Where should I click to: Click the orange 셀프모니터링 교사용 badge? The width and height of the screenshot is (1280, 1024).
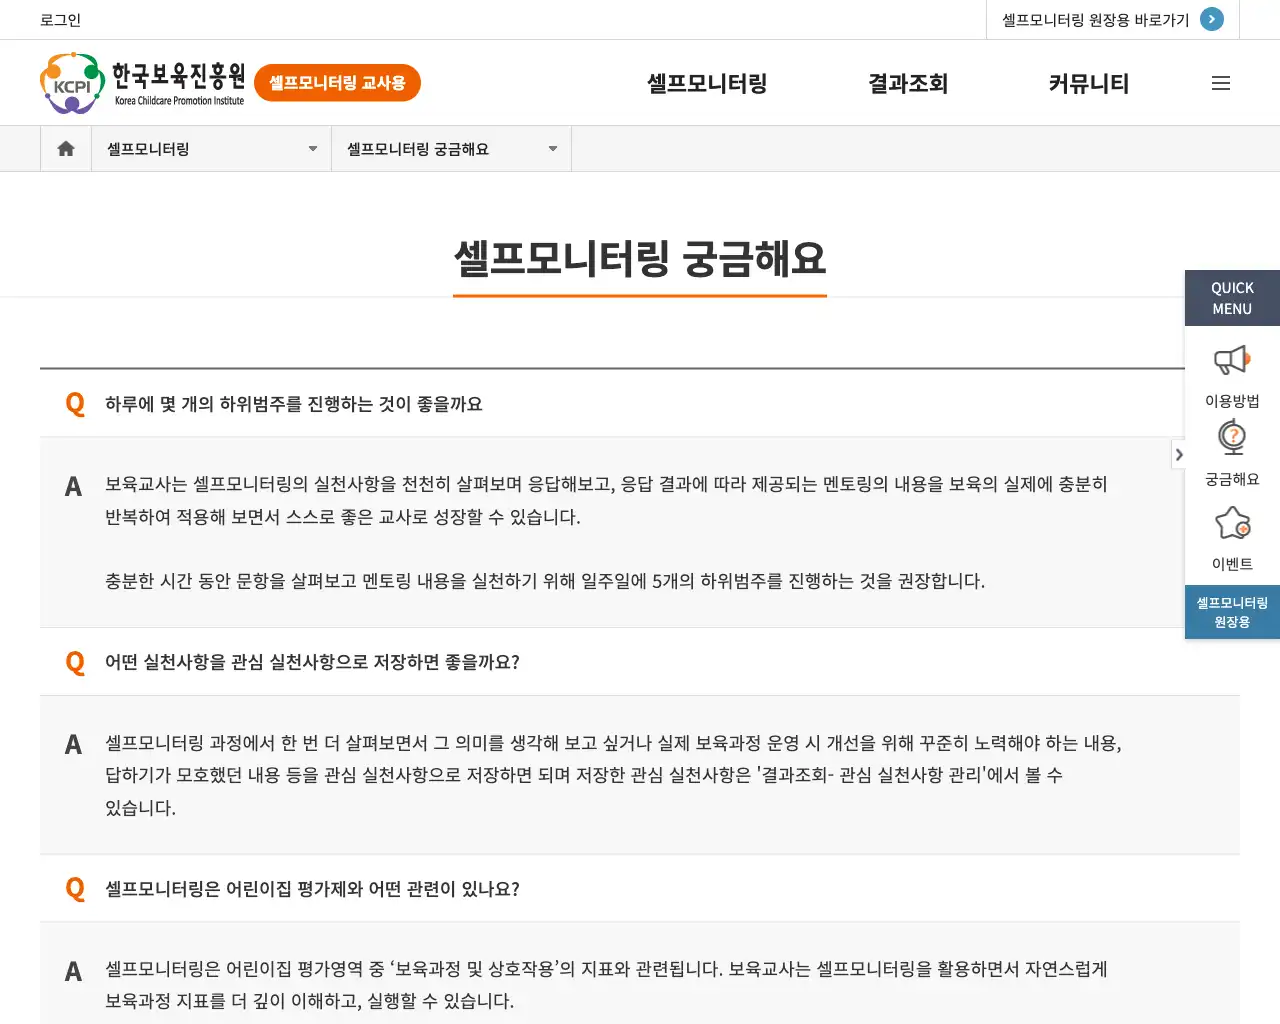point(337,83)
